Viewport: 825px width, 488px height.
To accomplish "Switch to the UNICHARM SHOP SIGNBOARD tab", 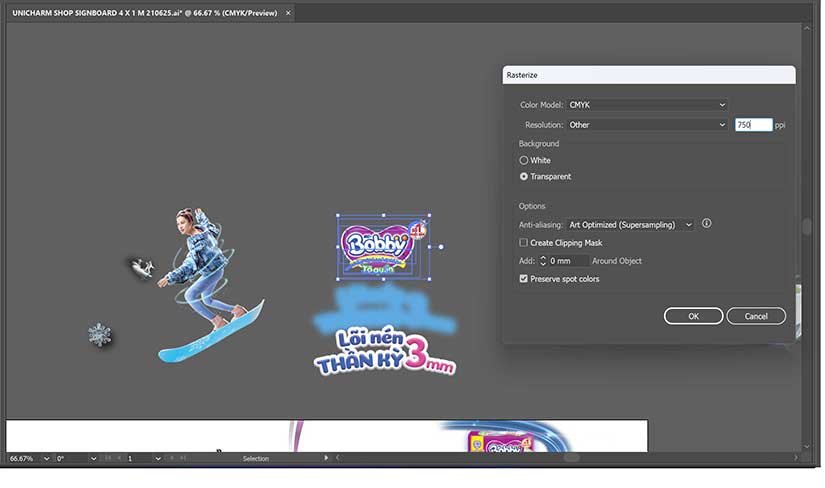I will [x=140, y=13].
